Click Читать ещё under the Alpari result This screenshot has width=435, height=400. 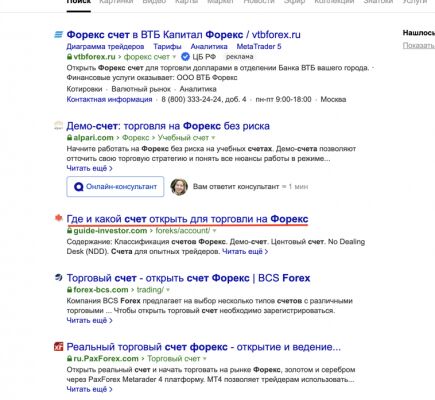[x=89, y=168]
